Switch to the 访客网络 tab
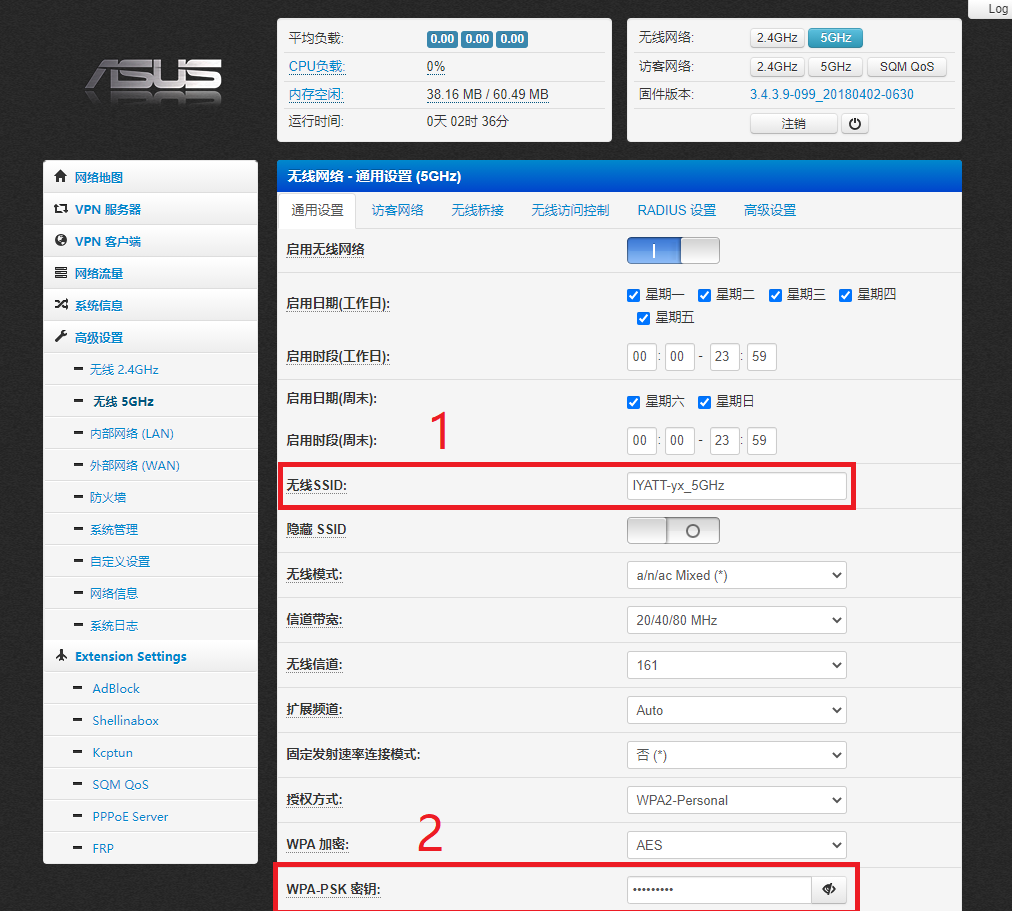This screenshot has width=1012, height=911. tap(398, 210)
